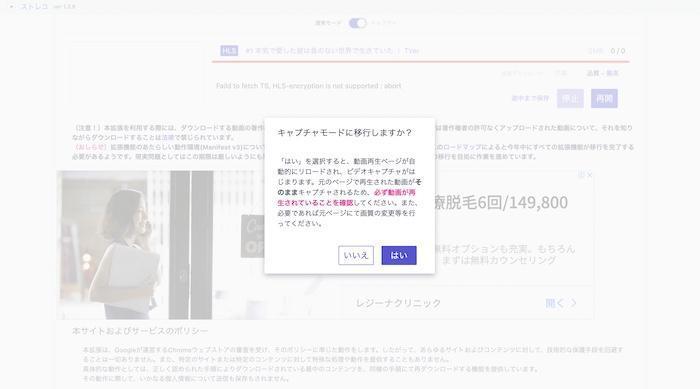This screenshot has height=389, width=700.
Task: Click the 本サイトおよびサービスのポリシー heading
Action: click(x=140, y=331)
